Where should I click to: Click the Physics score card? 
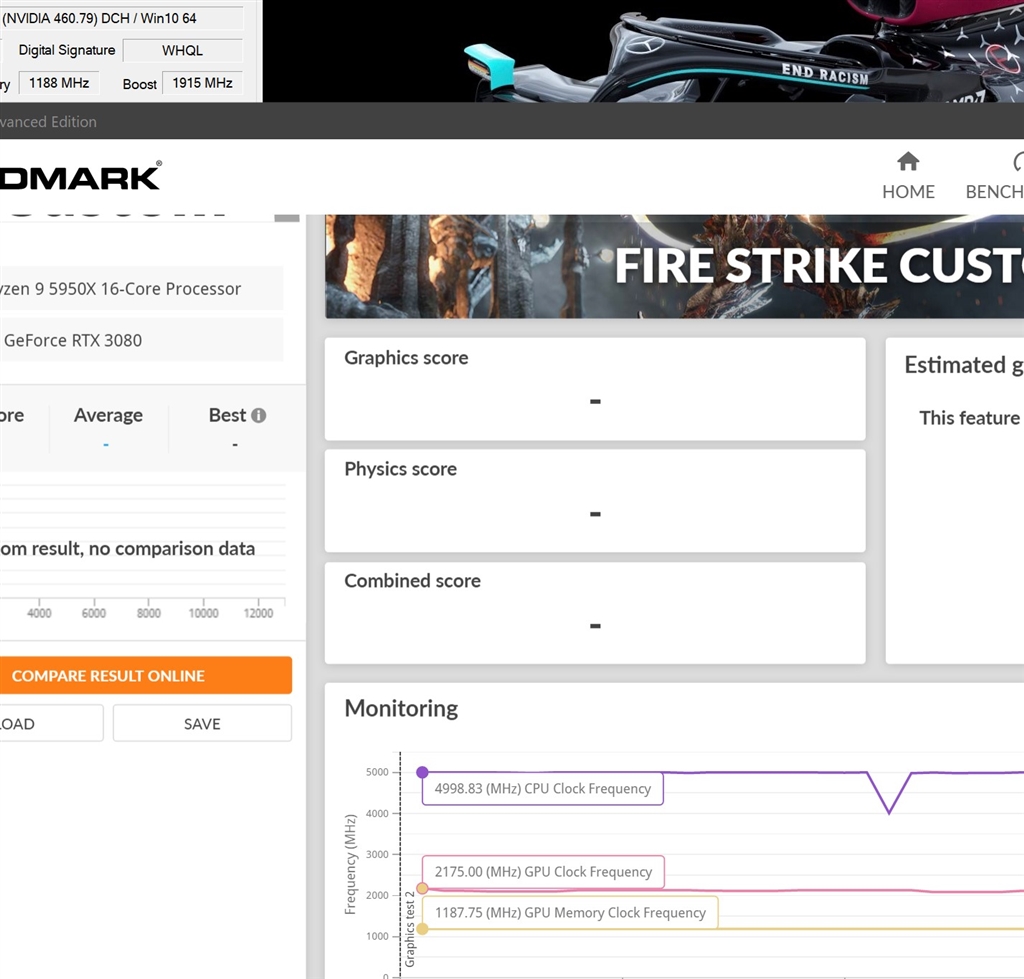pyautogui.click(x=595, y=500)
